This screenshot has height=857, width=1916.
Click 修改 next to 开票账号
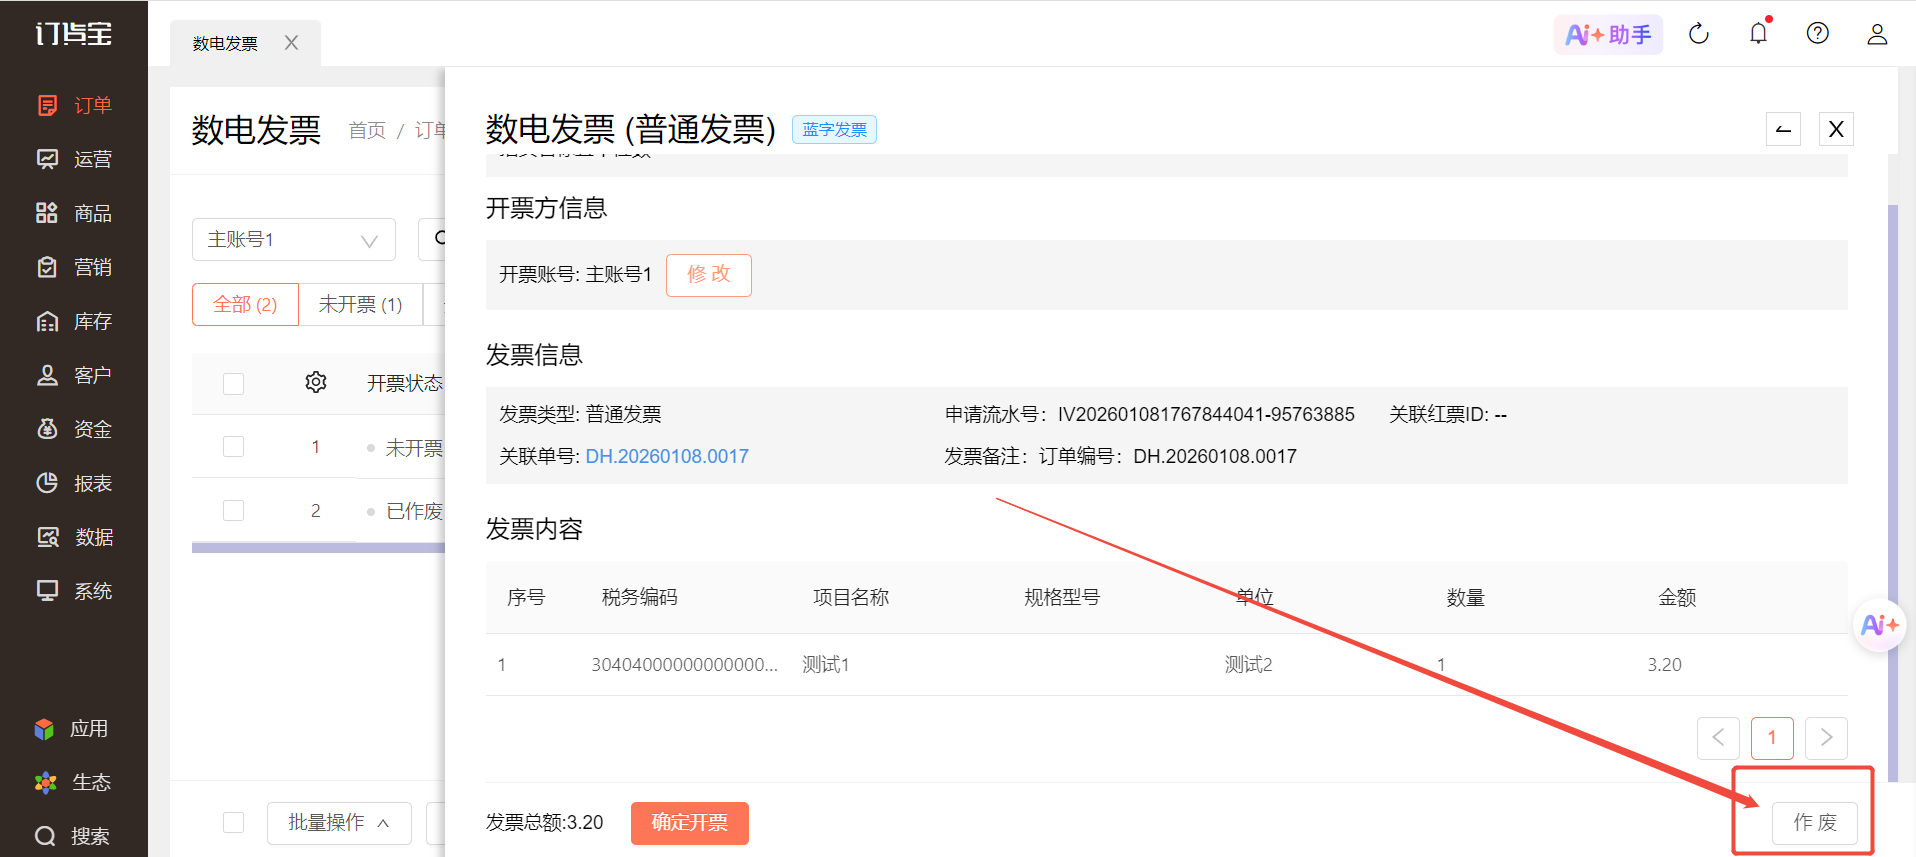pos(709,275)
